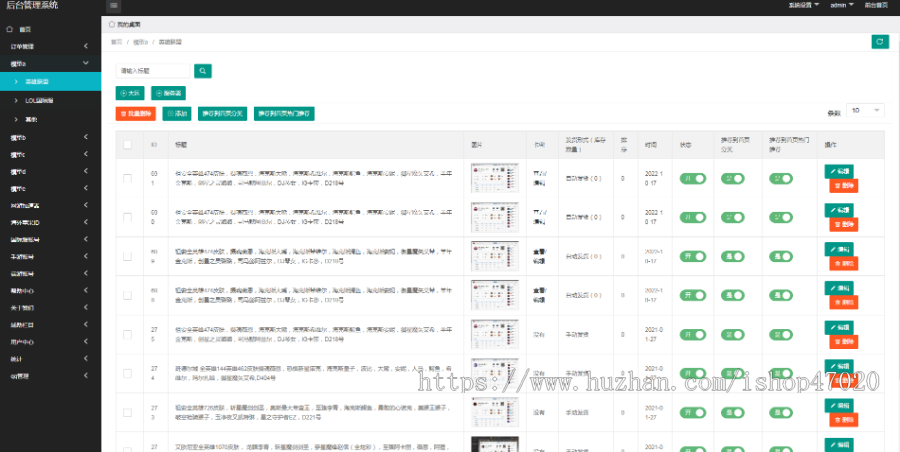Check the checkbox for row 691
900x452 pixels.
tap(127, 179)
